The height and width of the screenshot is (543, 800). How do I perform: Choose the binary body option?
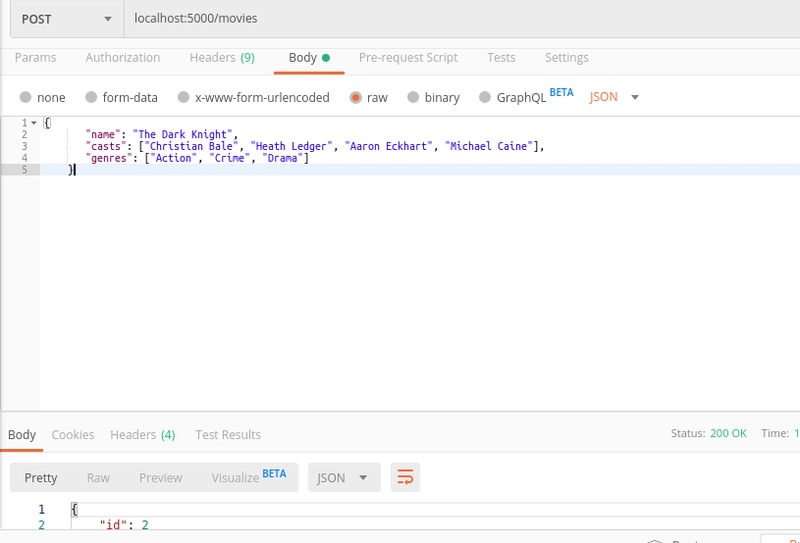413,97
